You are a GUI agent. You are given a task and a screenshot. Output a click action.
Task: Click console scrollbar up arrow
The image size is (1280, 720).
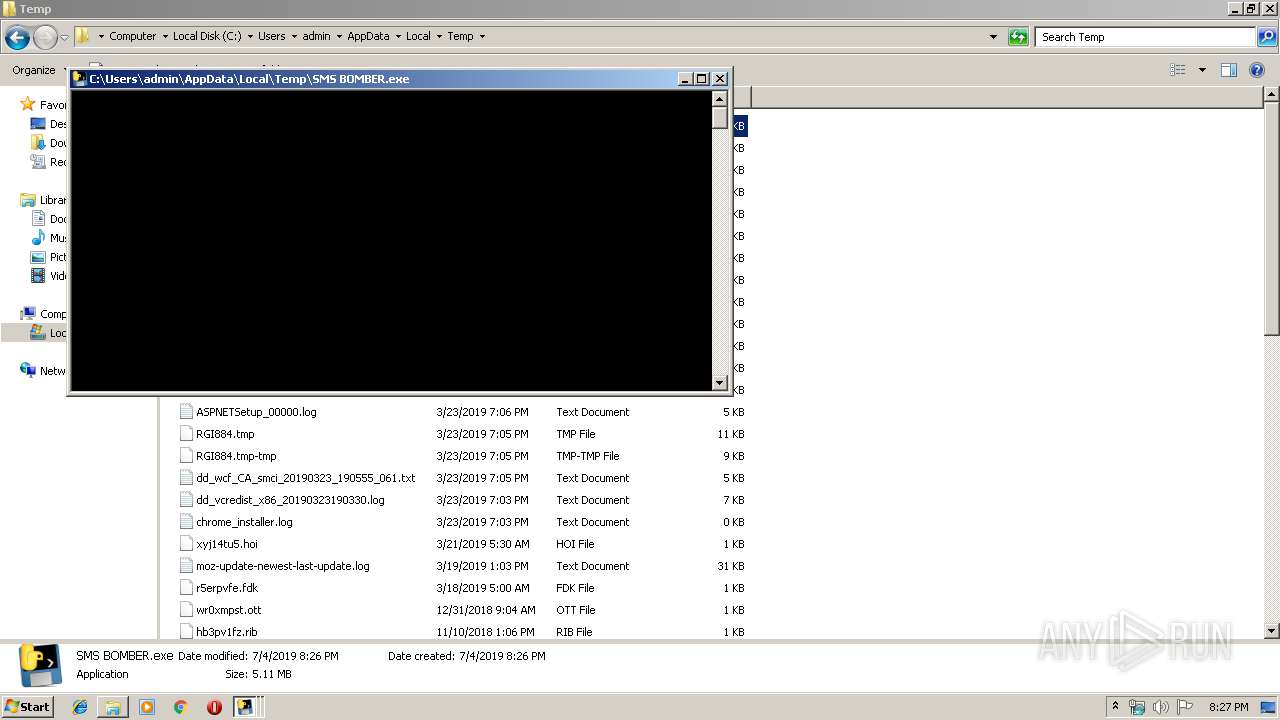click(x=719, y=98)
